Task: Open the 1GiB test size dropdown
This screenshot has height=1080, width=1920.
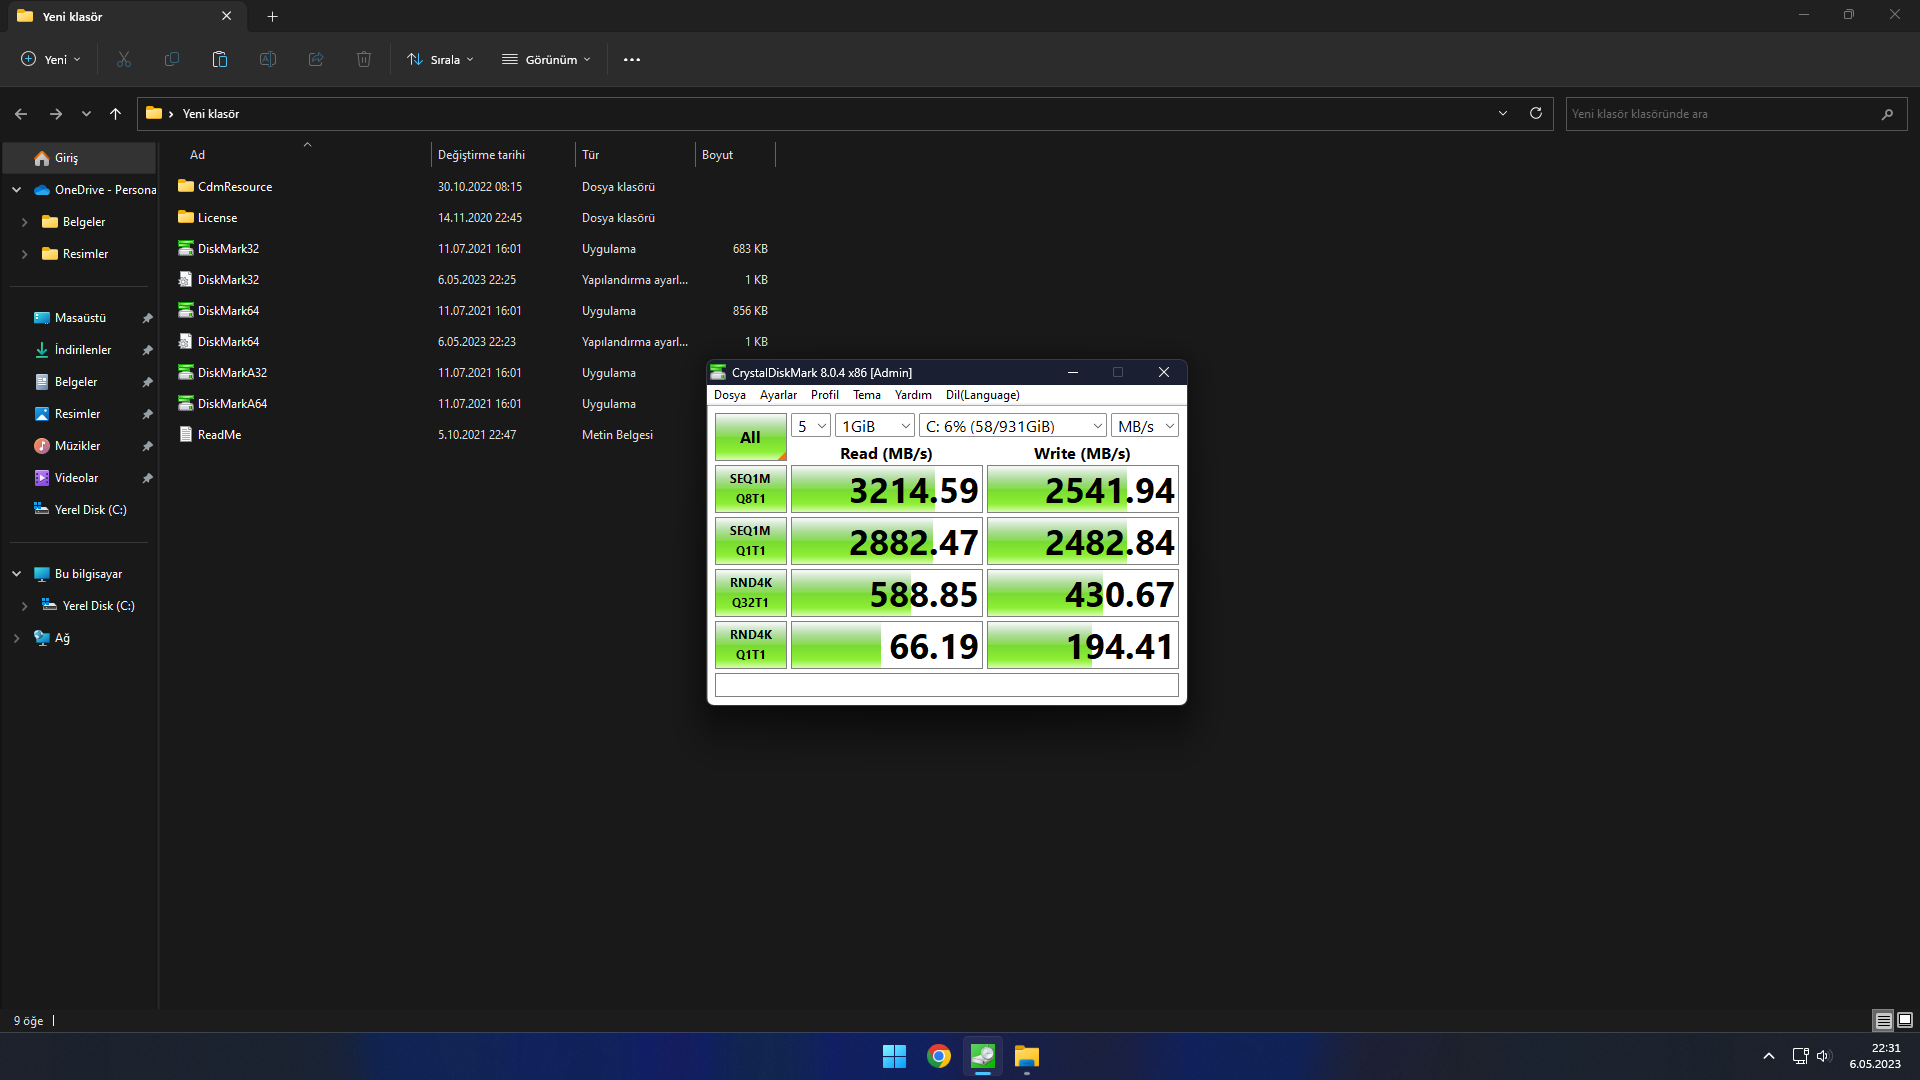Action: point(875,426)
